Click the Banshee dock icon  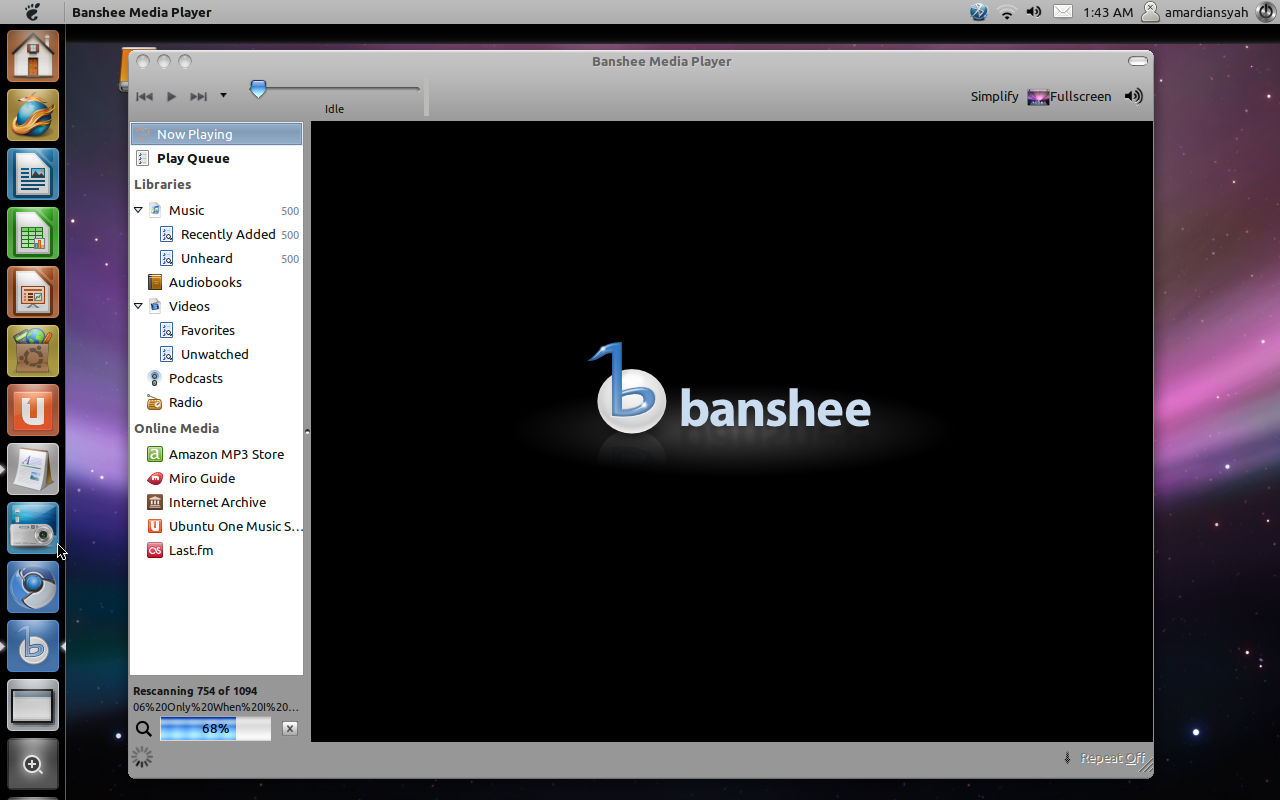33,646
